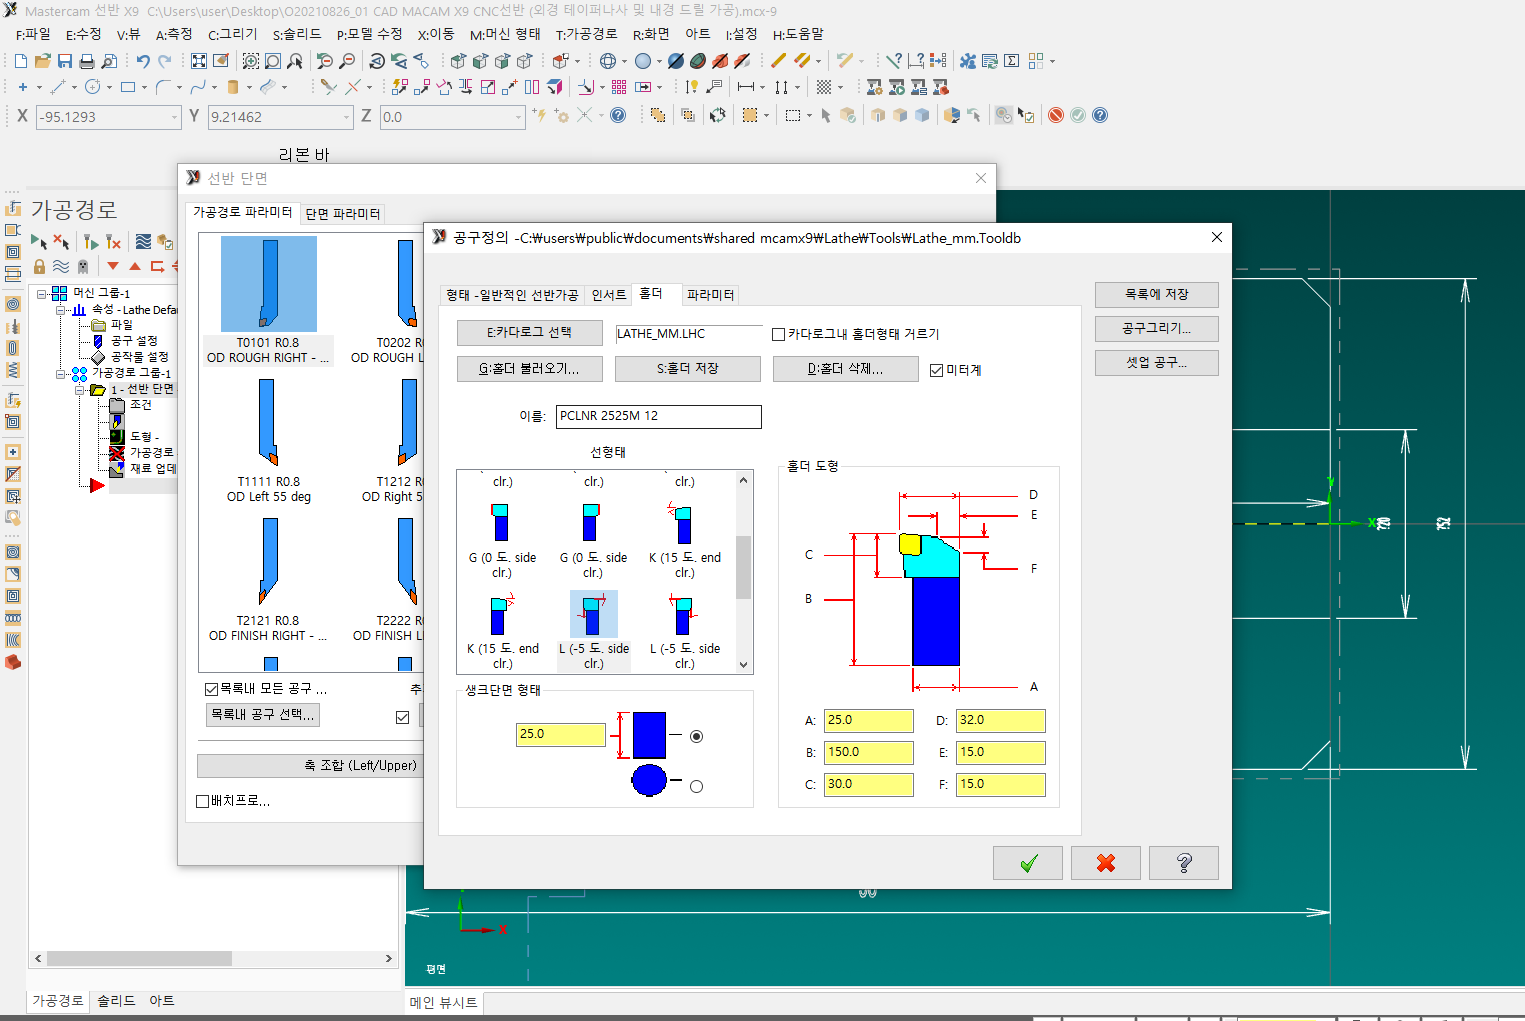Click the holder name field PCLNR 2525M 12
The image size is (1525, 1021).
click(x=659, y=417)
